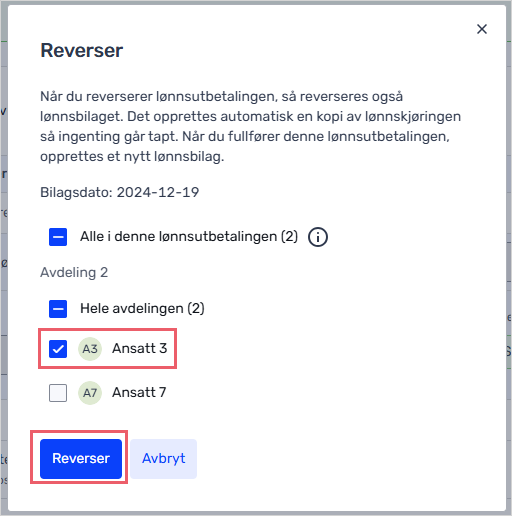Screen dimensions: 512x516
Task: Close the Reverser dialog with the X
Action: click(x=482, y=29)
